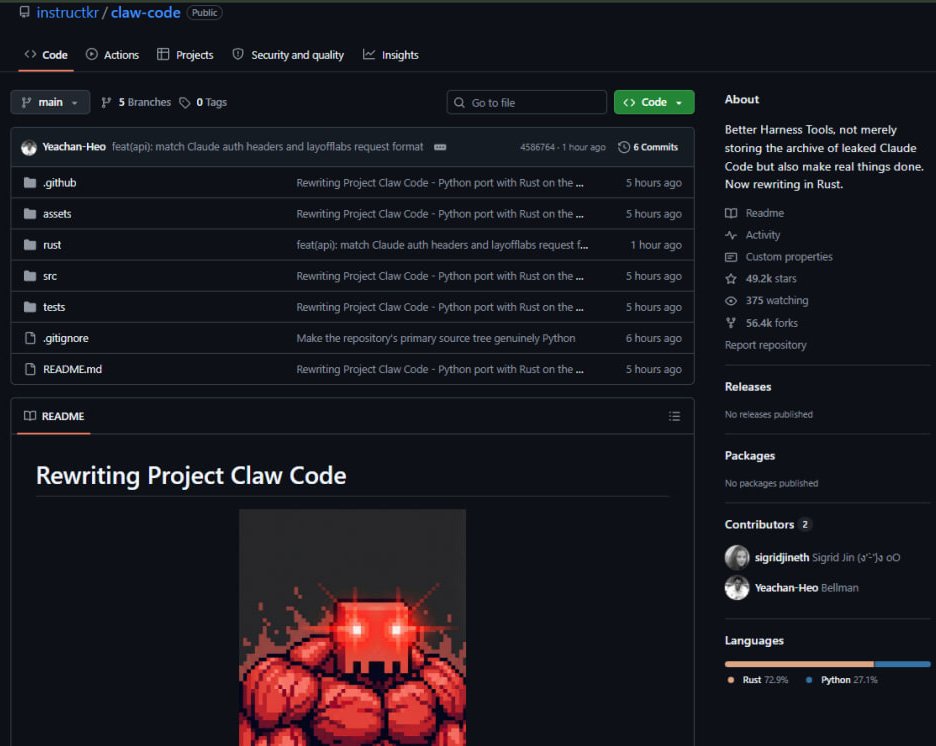This screenshot has width=936, height=746.
Task: Fork the repository using the fork control
Action: point(731,322)
